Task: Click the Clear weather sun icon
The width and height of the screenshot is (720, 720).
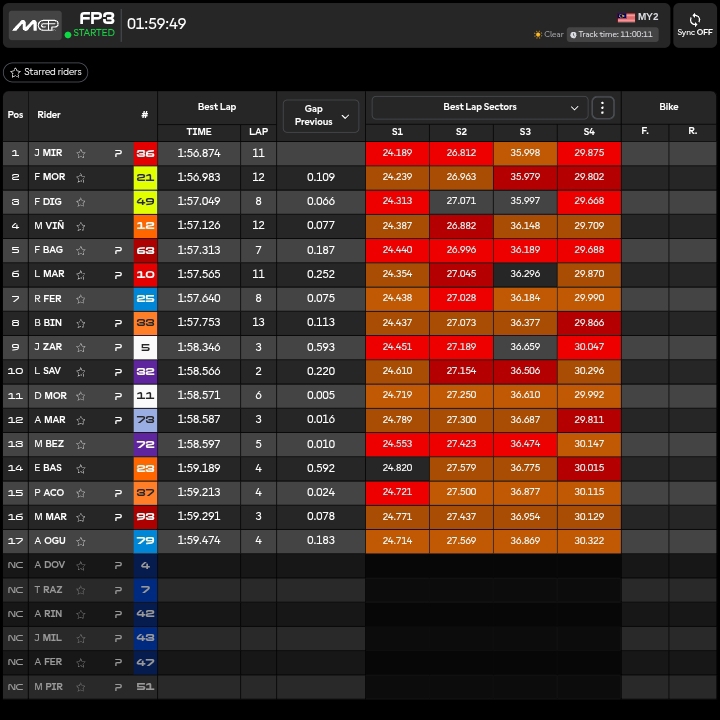Action: 538,35
